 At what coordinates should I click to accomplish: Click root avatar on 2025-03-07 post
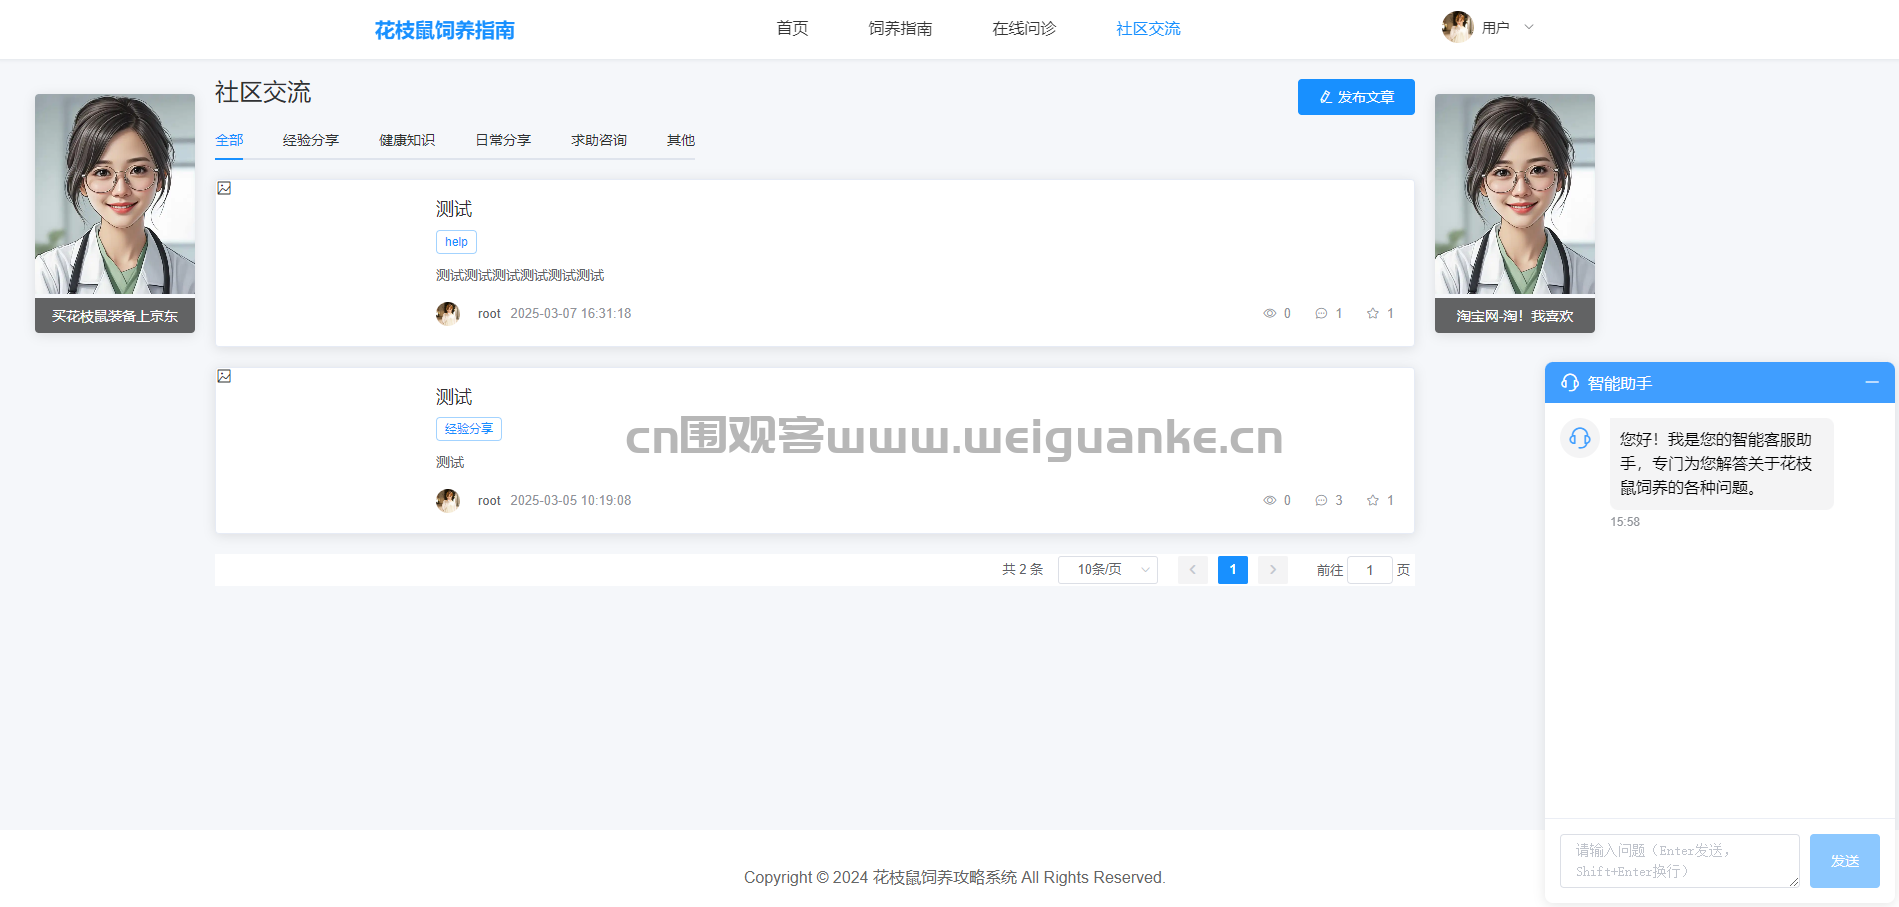coord(448,313)
